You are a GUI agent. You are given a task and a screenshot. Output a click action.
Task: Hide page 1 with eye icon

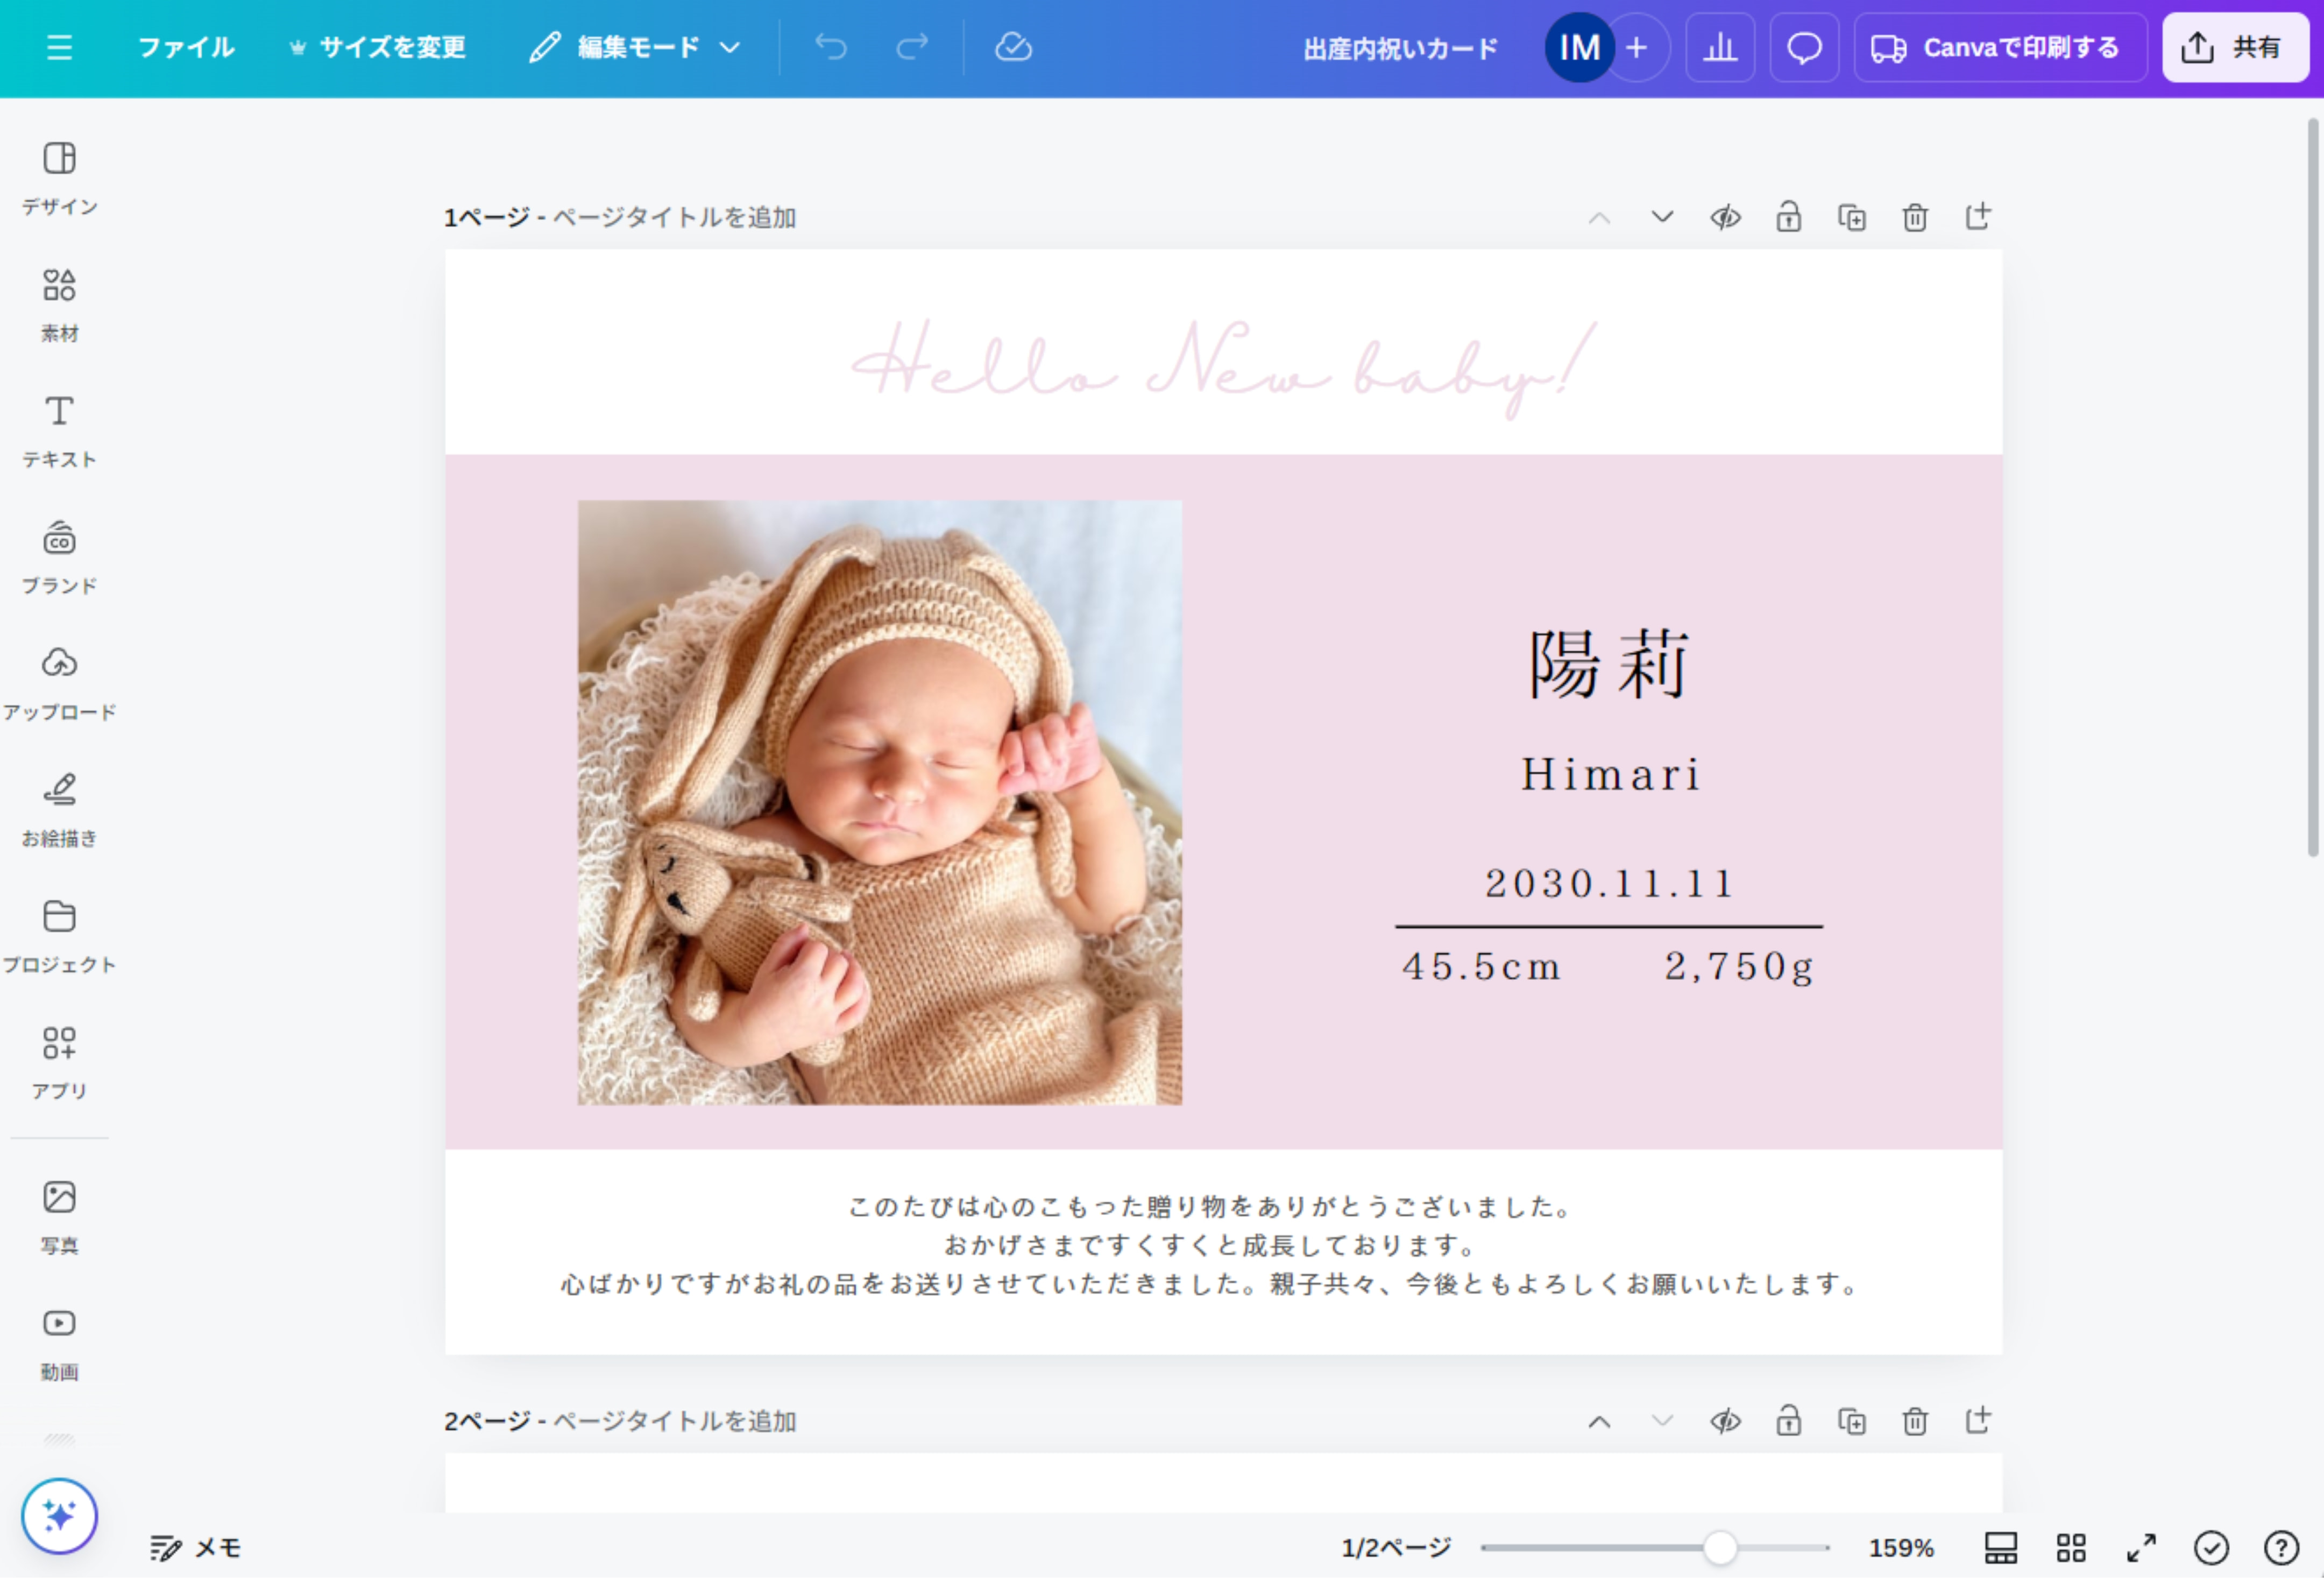(1726, 217)
